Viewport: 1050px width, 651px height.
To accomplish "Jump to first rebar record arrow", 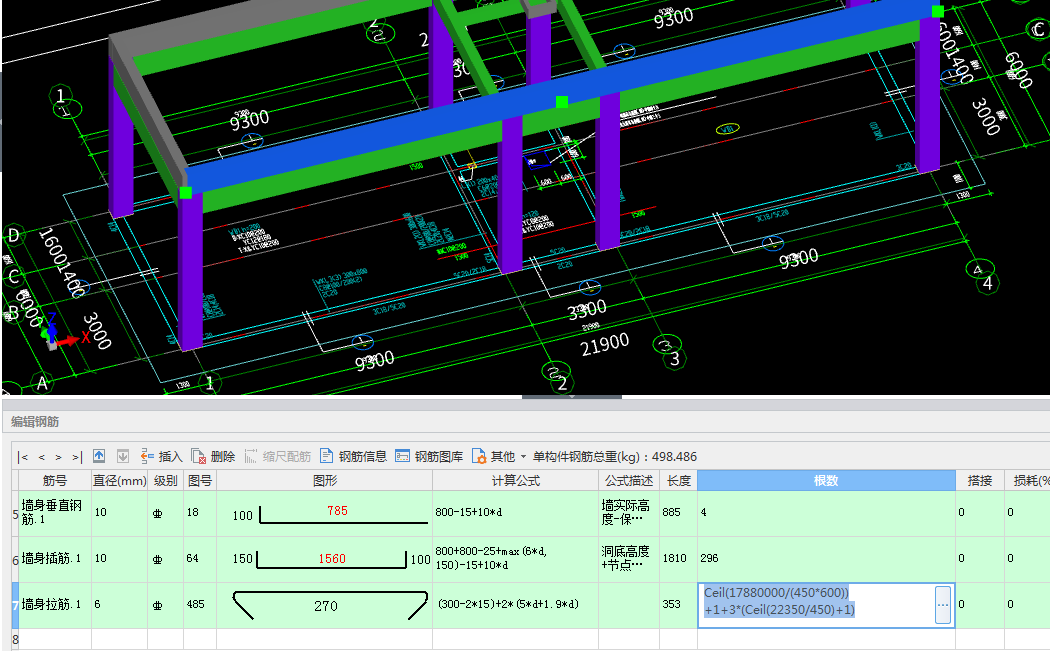I will (24, 457).
